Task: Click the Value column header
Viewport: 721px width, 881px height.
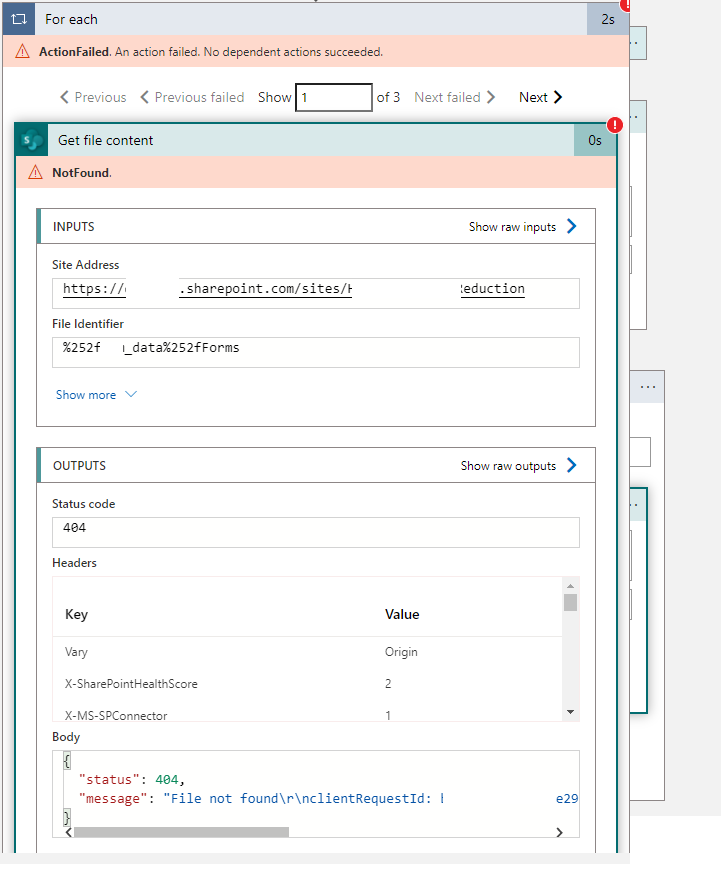Action: pyautogui.click(x=402, y=615)
